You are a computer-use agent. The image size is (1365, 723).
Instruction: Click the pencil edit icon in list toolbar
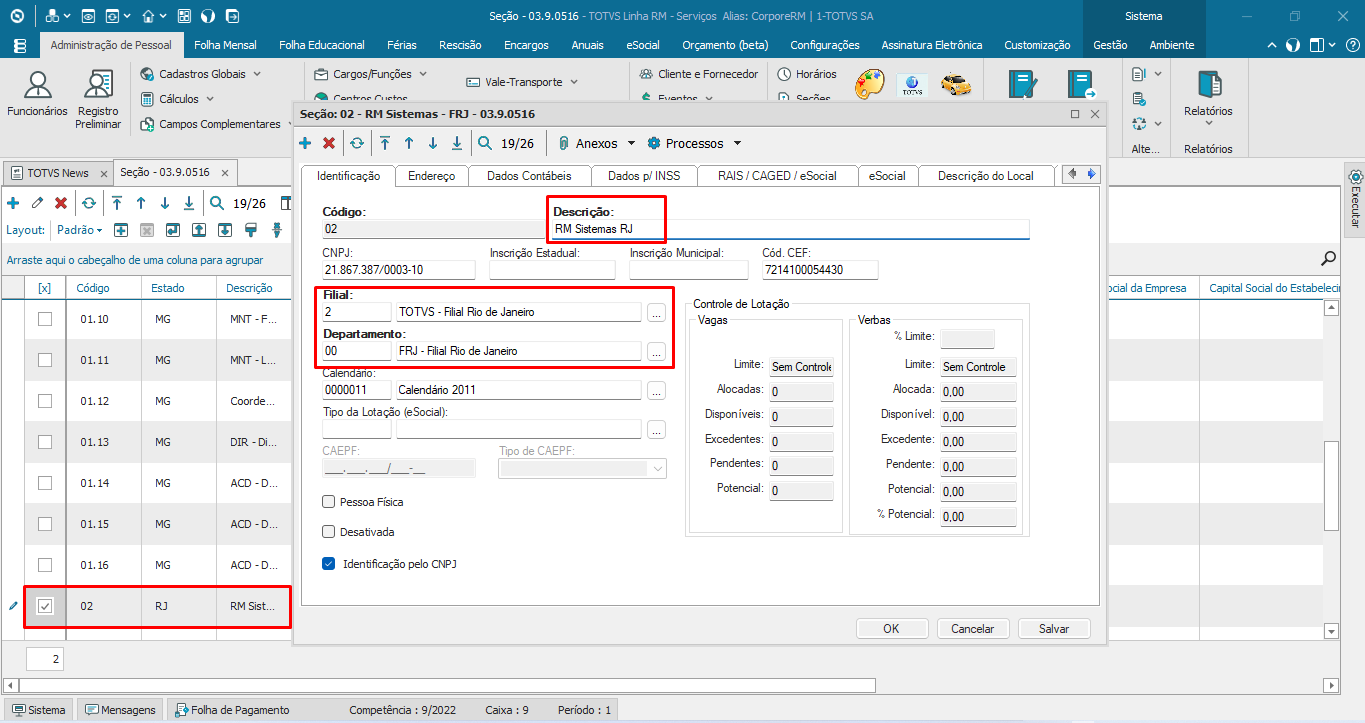coord(37,203)
